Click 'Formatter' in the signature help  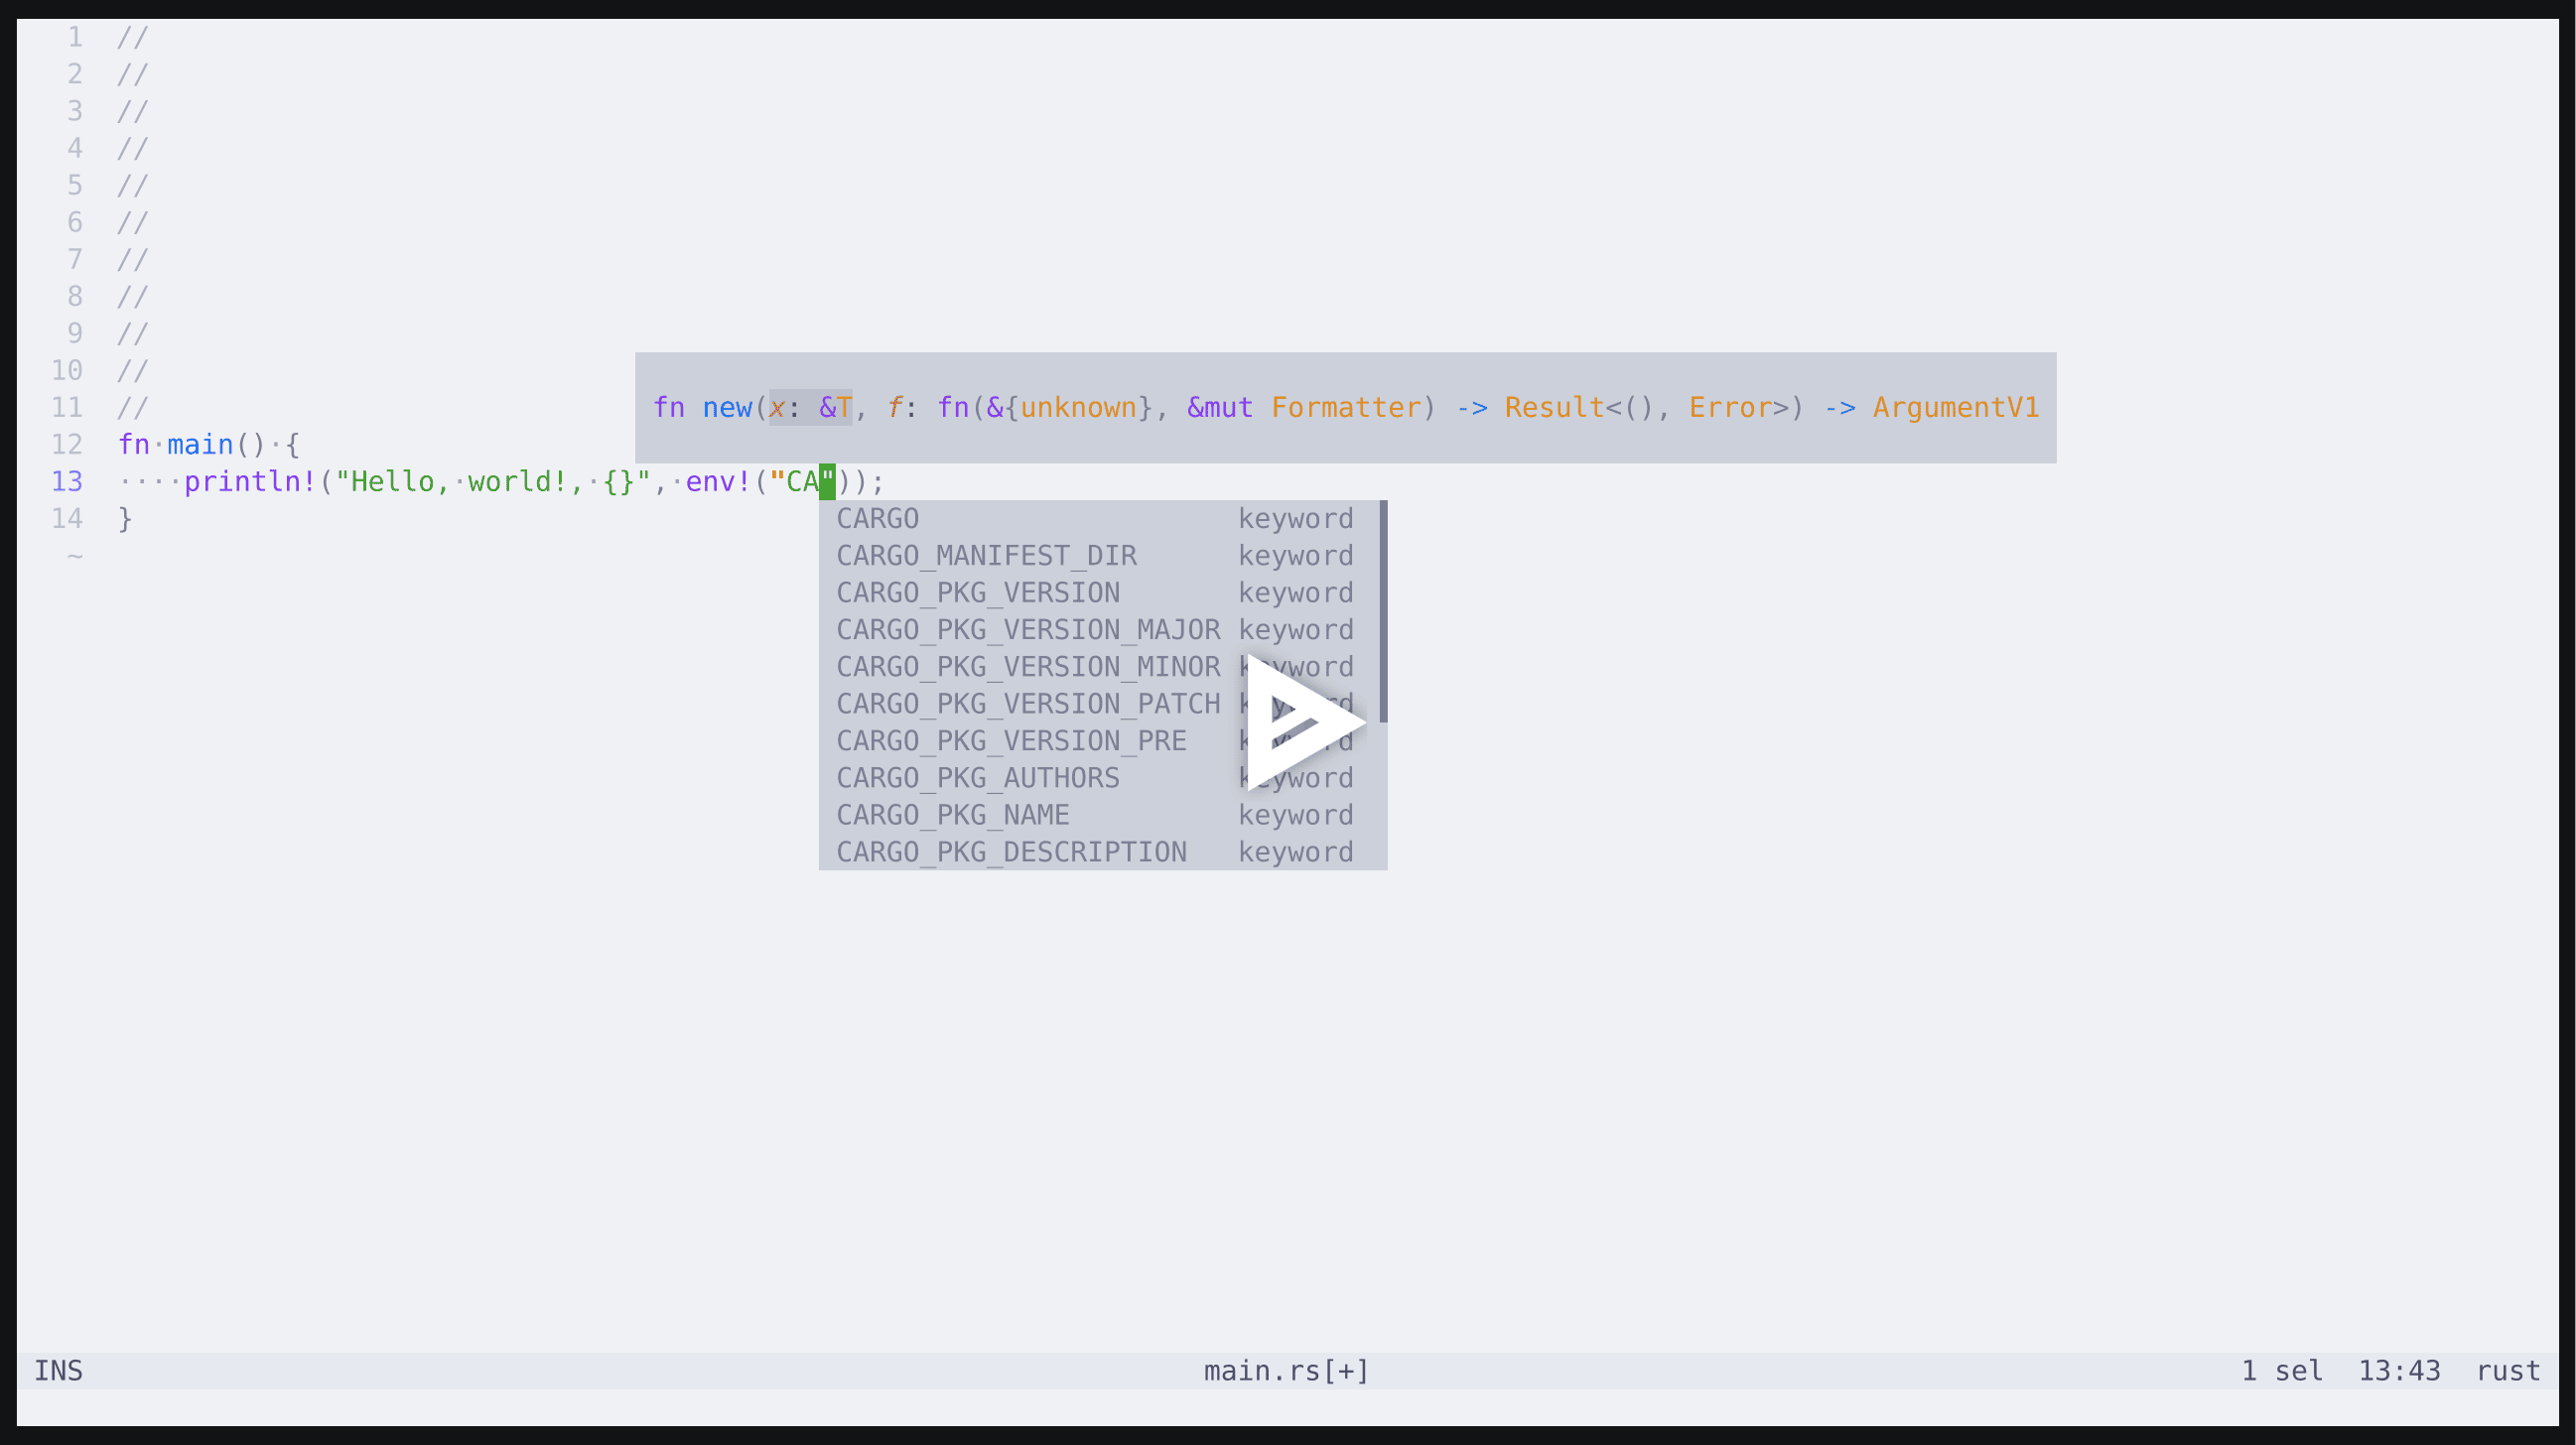pyautogui.click(x=1345, y=408)
